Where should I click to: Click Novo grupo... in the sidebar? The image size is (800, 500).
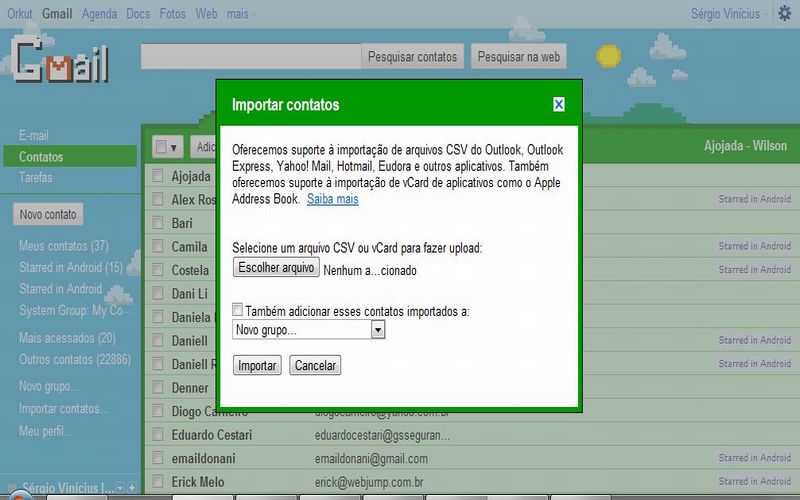(x=49, y=386)
